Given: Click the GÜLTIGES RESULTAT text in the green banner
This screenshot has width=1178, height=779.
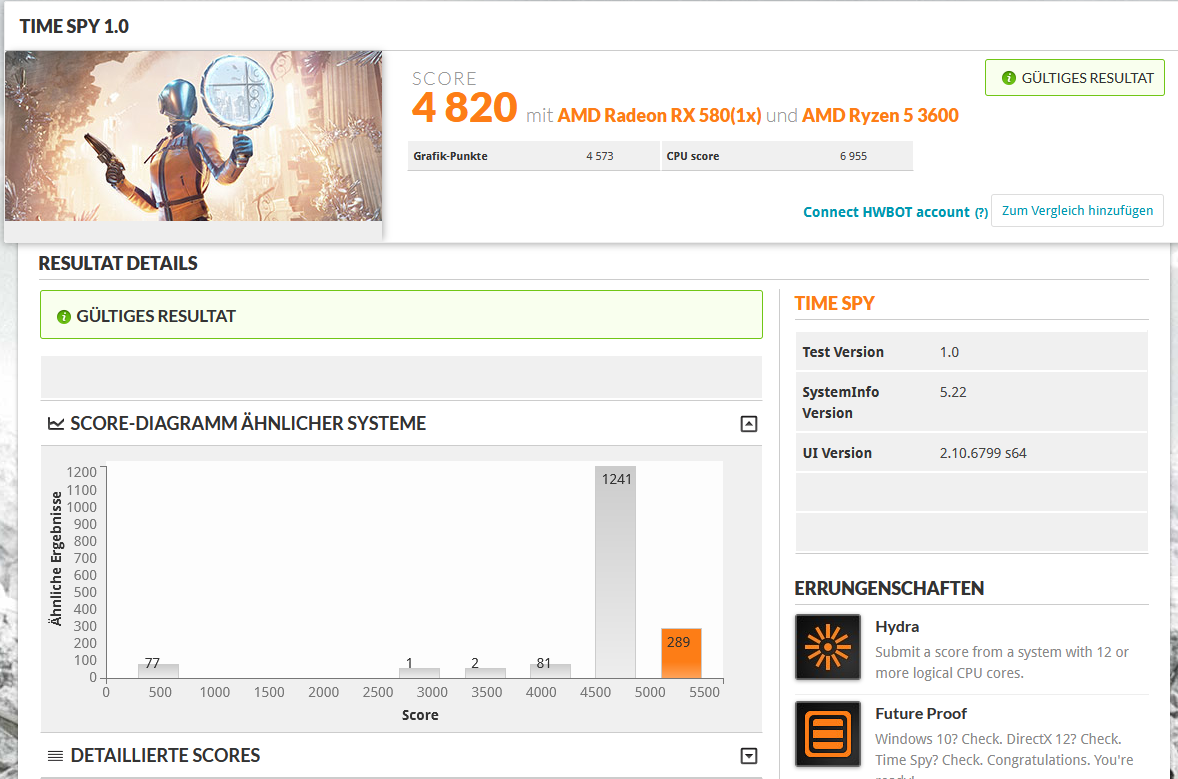Looking at the screenshot, I should (x=156, y=316).
